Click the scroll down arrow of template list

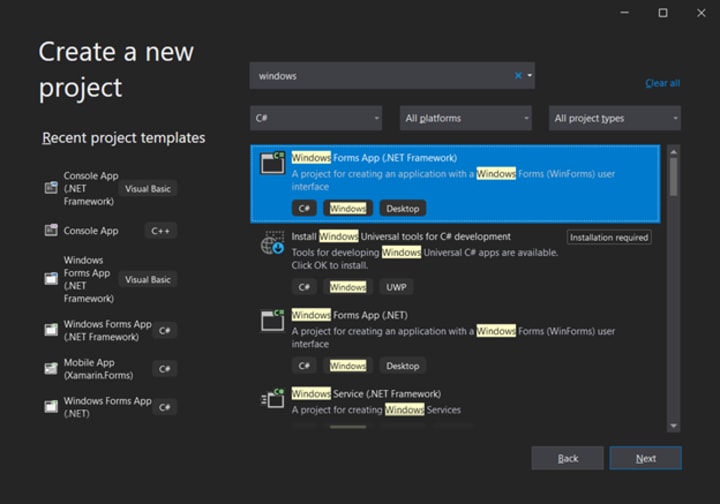[x=673, y=426]
